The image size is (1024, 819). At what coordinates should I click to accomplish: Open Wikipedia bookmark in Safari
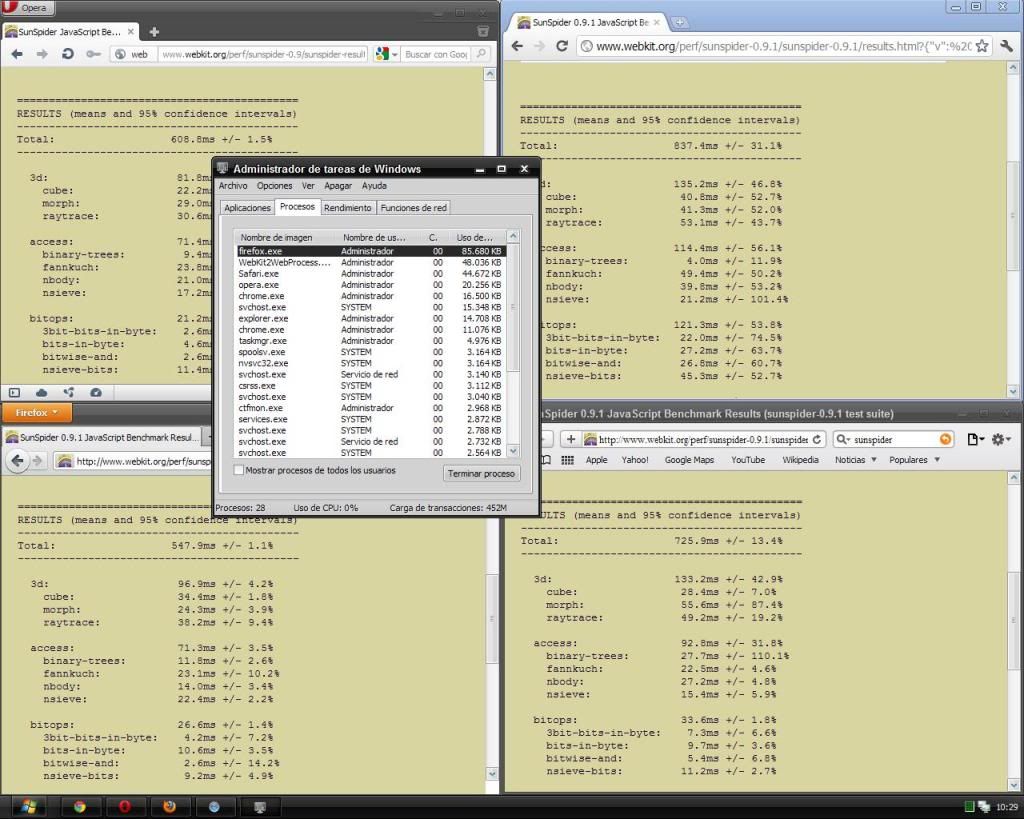[x=800, y=460]
